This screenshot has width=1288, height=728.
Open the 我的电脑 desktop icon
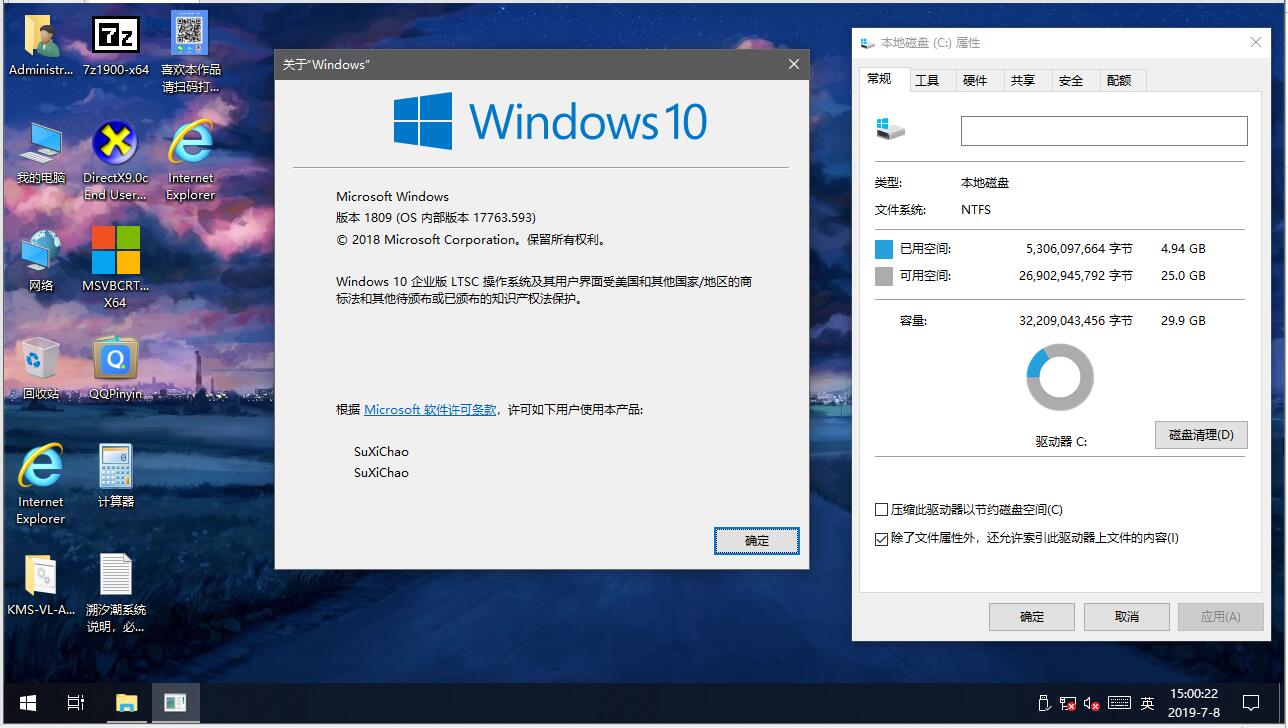(x=41, y=153)
